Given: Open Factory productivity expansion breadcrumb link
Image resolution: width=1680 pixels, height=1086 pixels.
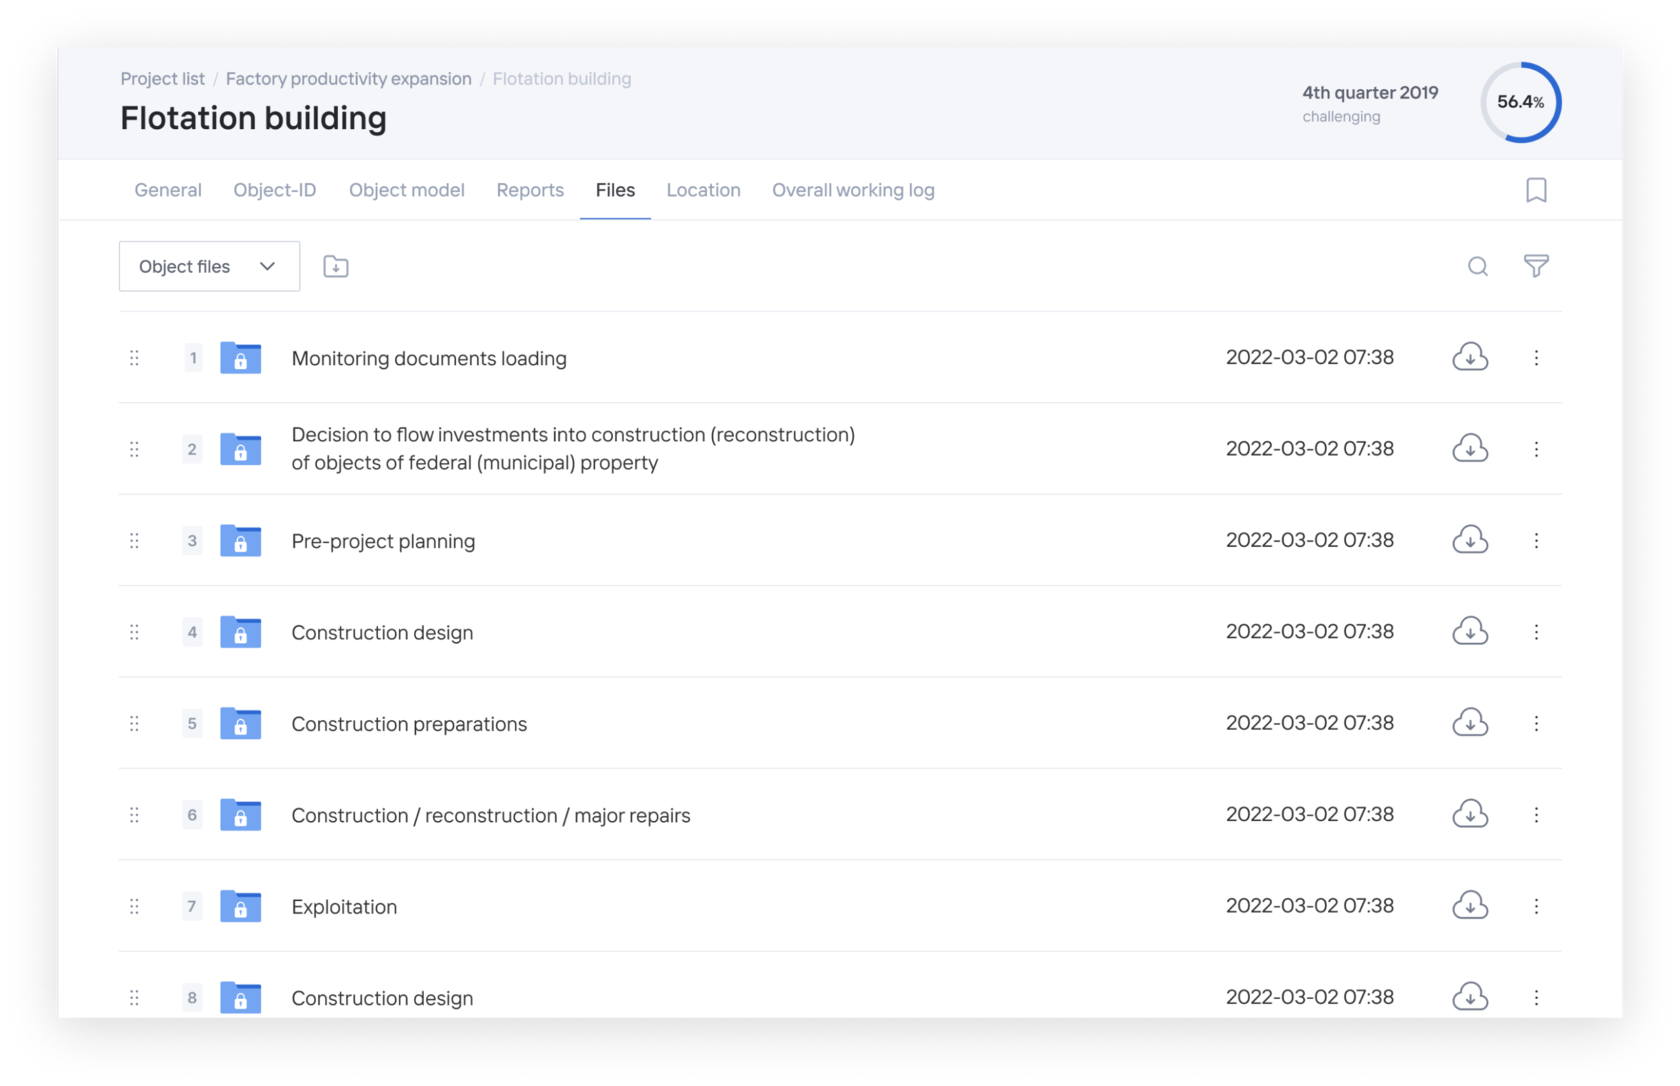Looking at the screenshot, I should [348, 78].
